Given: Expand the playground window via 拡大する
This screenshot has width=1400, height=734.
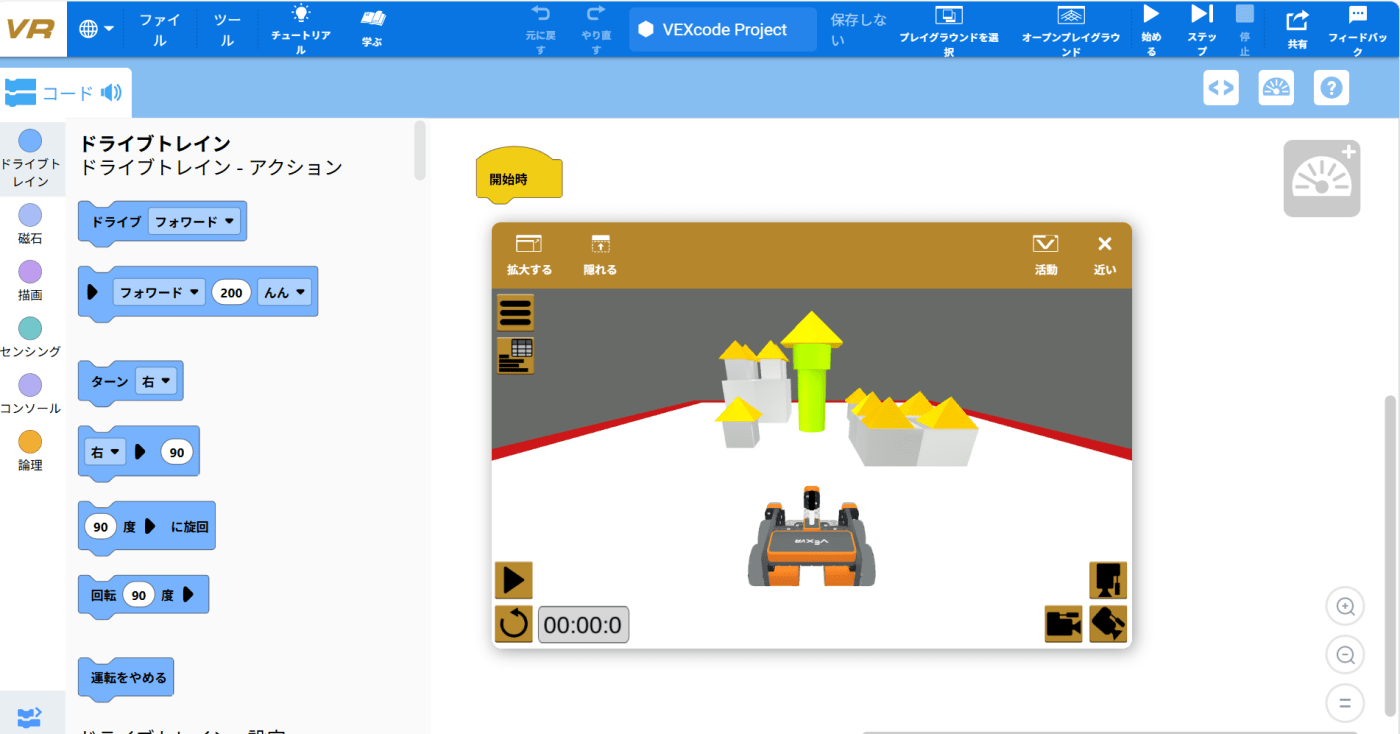Looking at the screenshot, I should pos(531,252).
